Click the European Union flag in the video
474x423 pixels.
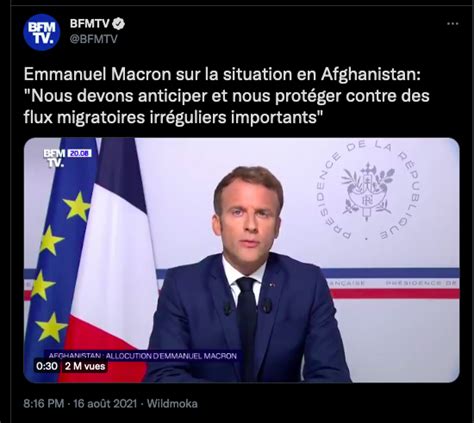click(58, 253)
